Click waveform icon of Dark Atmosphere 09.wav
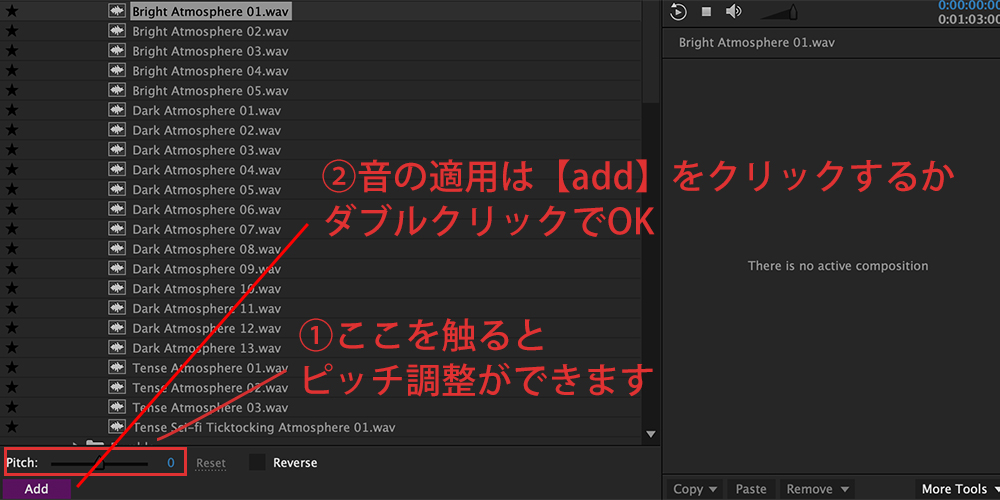Screen dimensions: 1000x500 [x=117, y=268]
